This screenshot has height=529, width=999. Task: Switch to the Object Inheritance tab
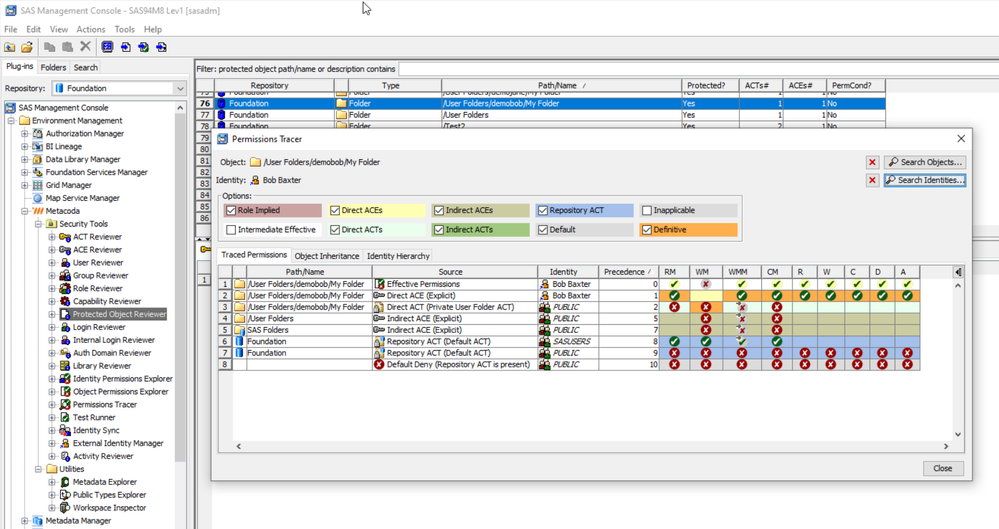[327, 256]
